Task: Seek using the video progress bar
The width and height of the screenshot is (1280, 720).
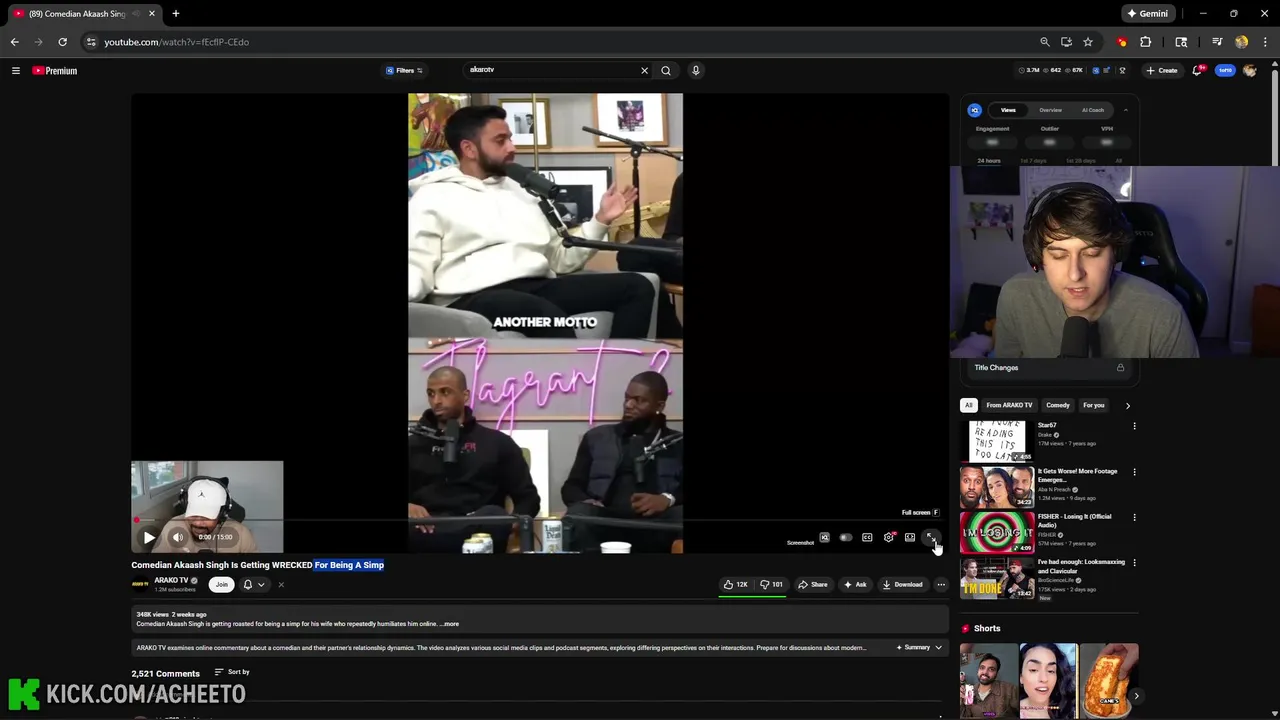Action: (x=540, y=521)
